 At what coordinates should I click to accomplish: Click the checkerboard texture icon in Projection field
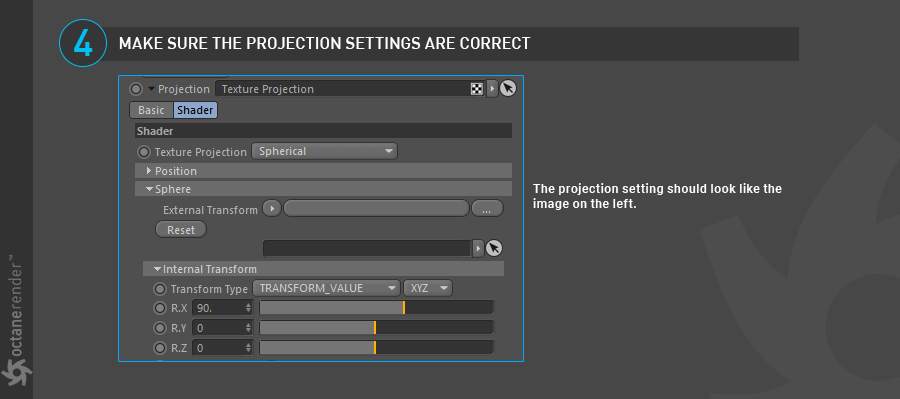(476, 89)
